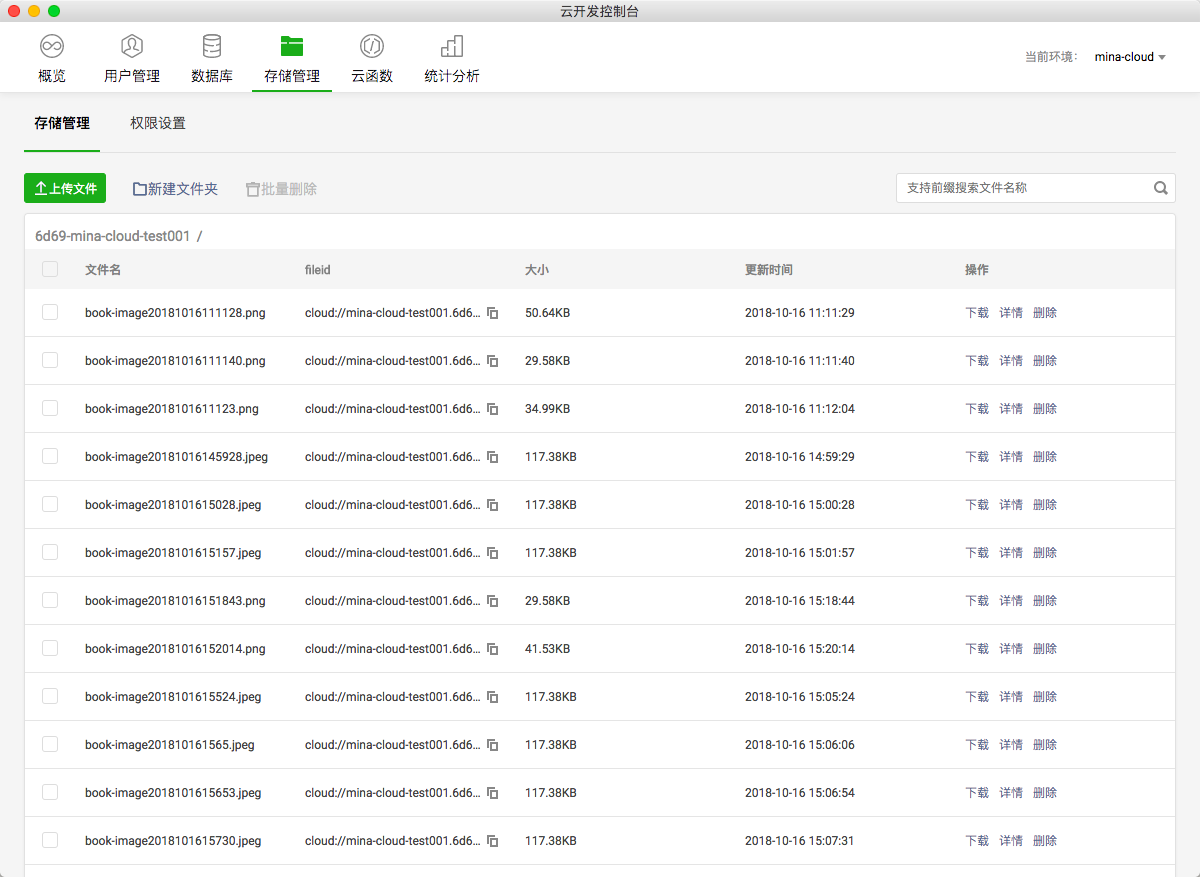This screenshot has width=1200, height=877.
Task: Select the 存储管理 sub-tab
Action: pos(62,123)
